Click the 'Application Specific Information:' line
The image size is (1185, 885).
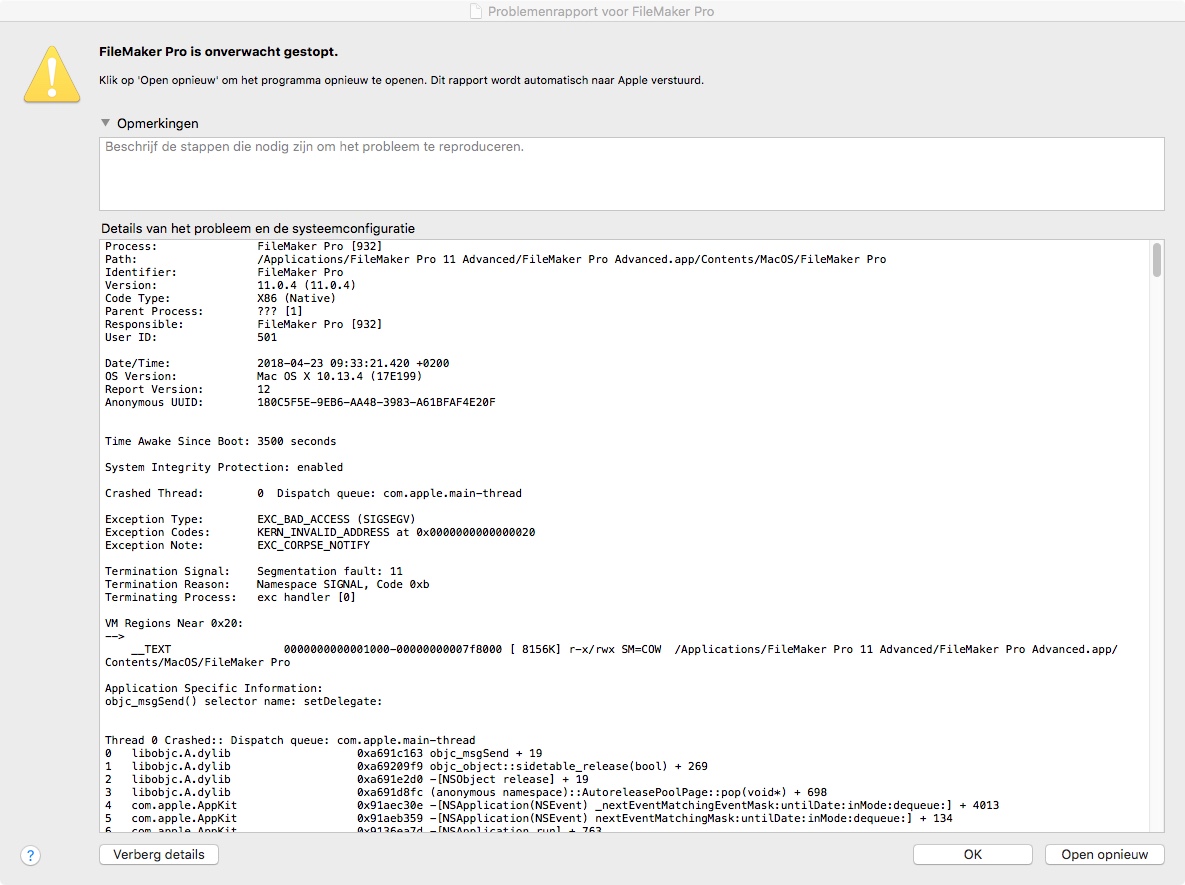click(214, 689)
